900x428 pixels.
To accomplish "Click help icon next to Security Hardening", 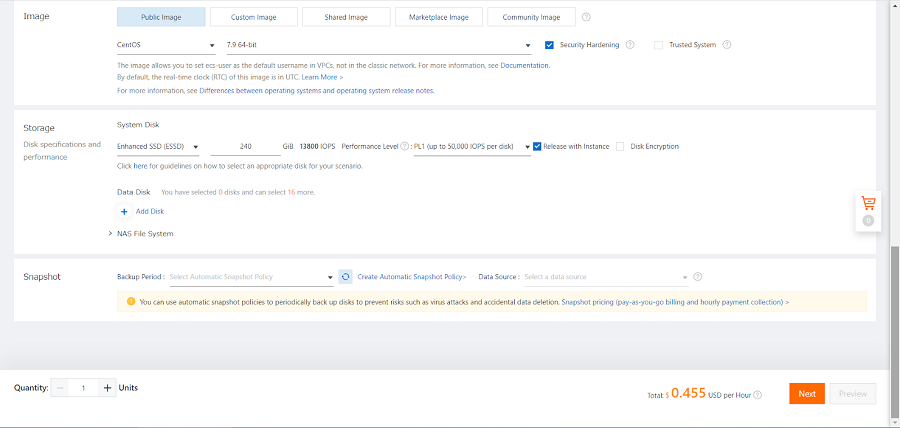I will (x=630, y=45).
